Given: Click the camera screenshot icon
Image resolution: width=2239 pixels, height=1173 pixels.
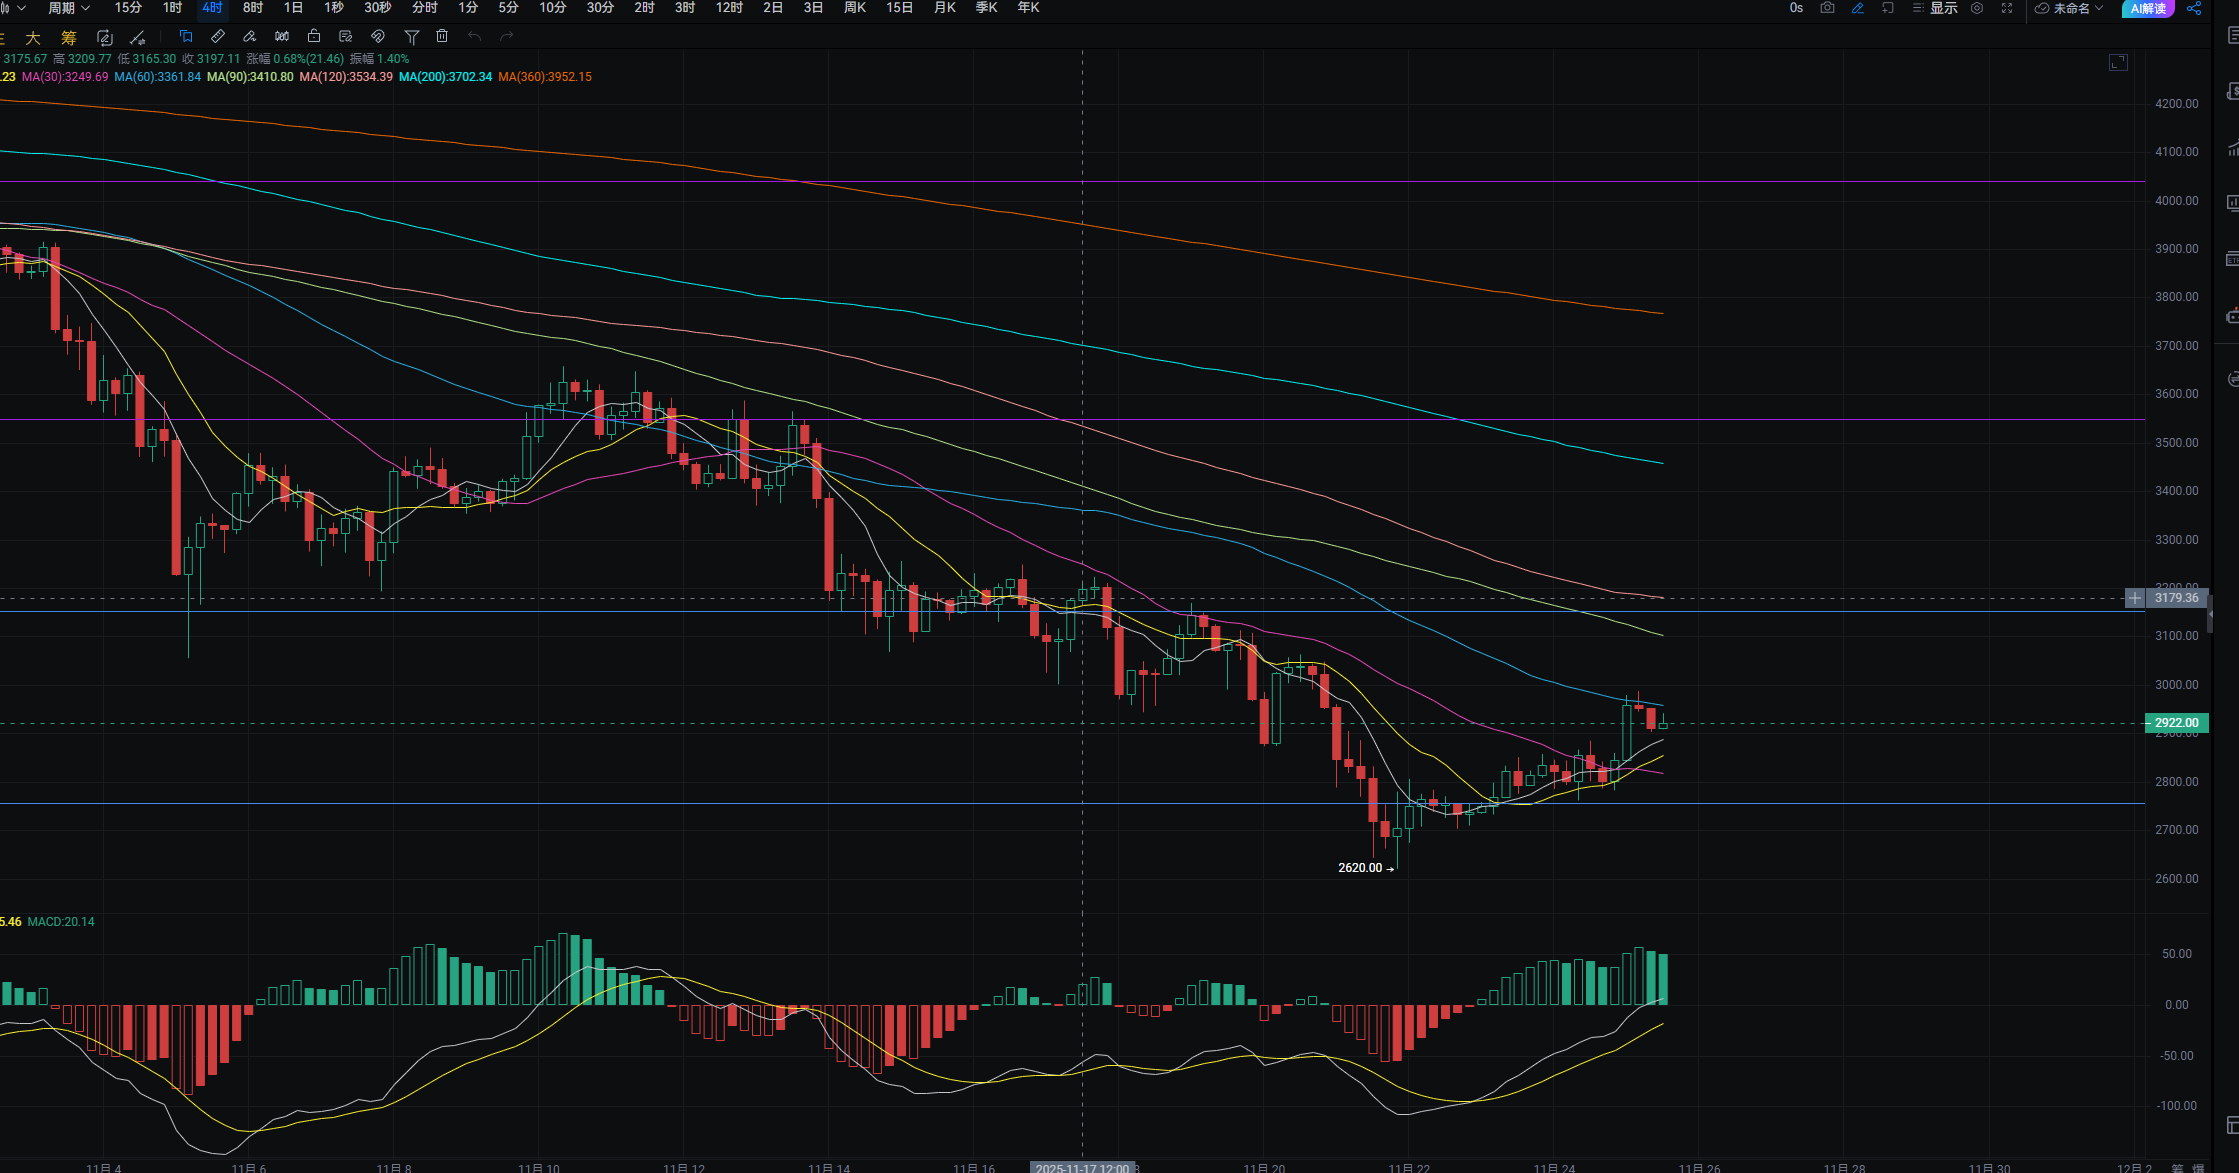Looking at the screenshot, I should click(x=1827, y=8).
